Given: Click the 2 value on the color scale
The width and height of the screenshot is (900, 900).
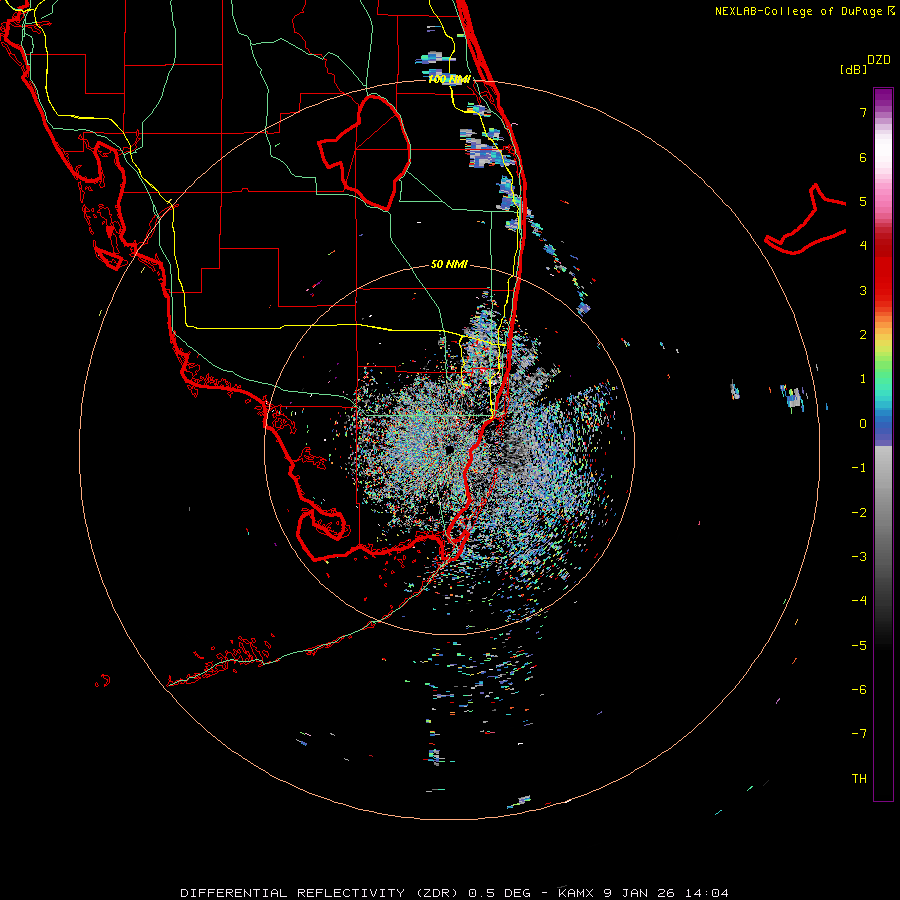Looking at the screenshot, I should pyautogui.click(x=863, y=335).
